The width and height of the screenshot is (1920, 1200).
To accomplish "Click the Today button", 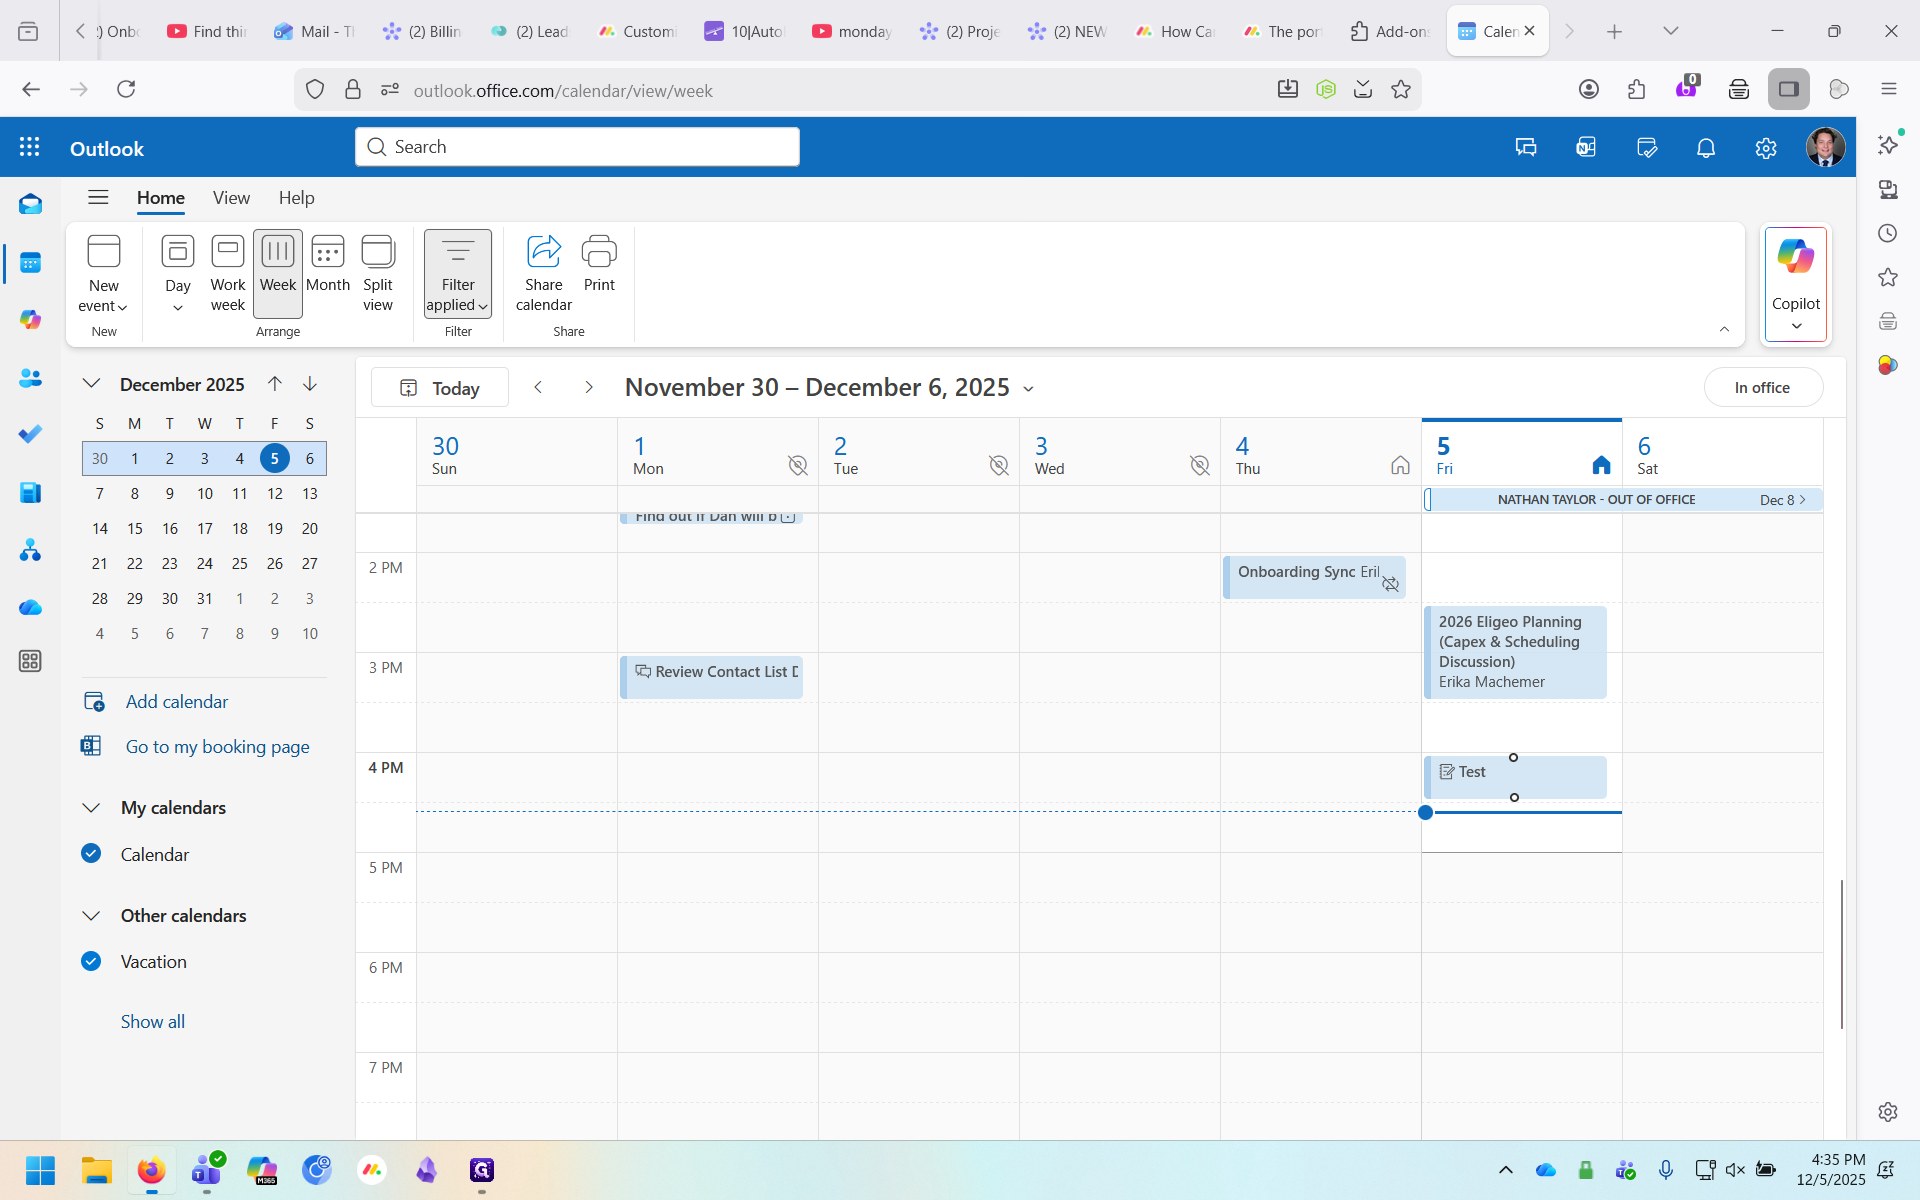I will tap(440, 388).
